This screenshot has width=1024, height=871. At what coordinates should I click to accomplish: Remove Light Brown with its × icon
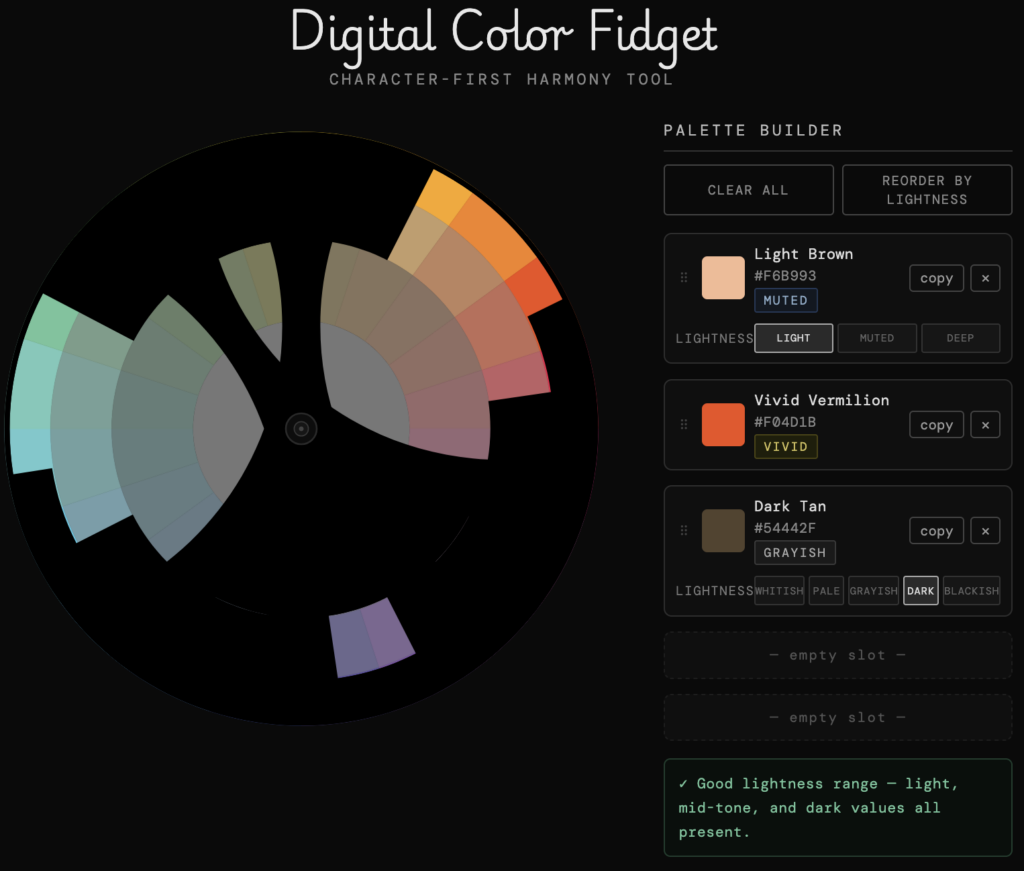point(985,278)
